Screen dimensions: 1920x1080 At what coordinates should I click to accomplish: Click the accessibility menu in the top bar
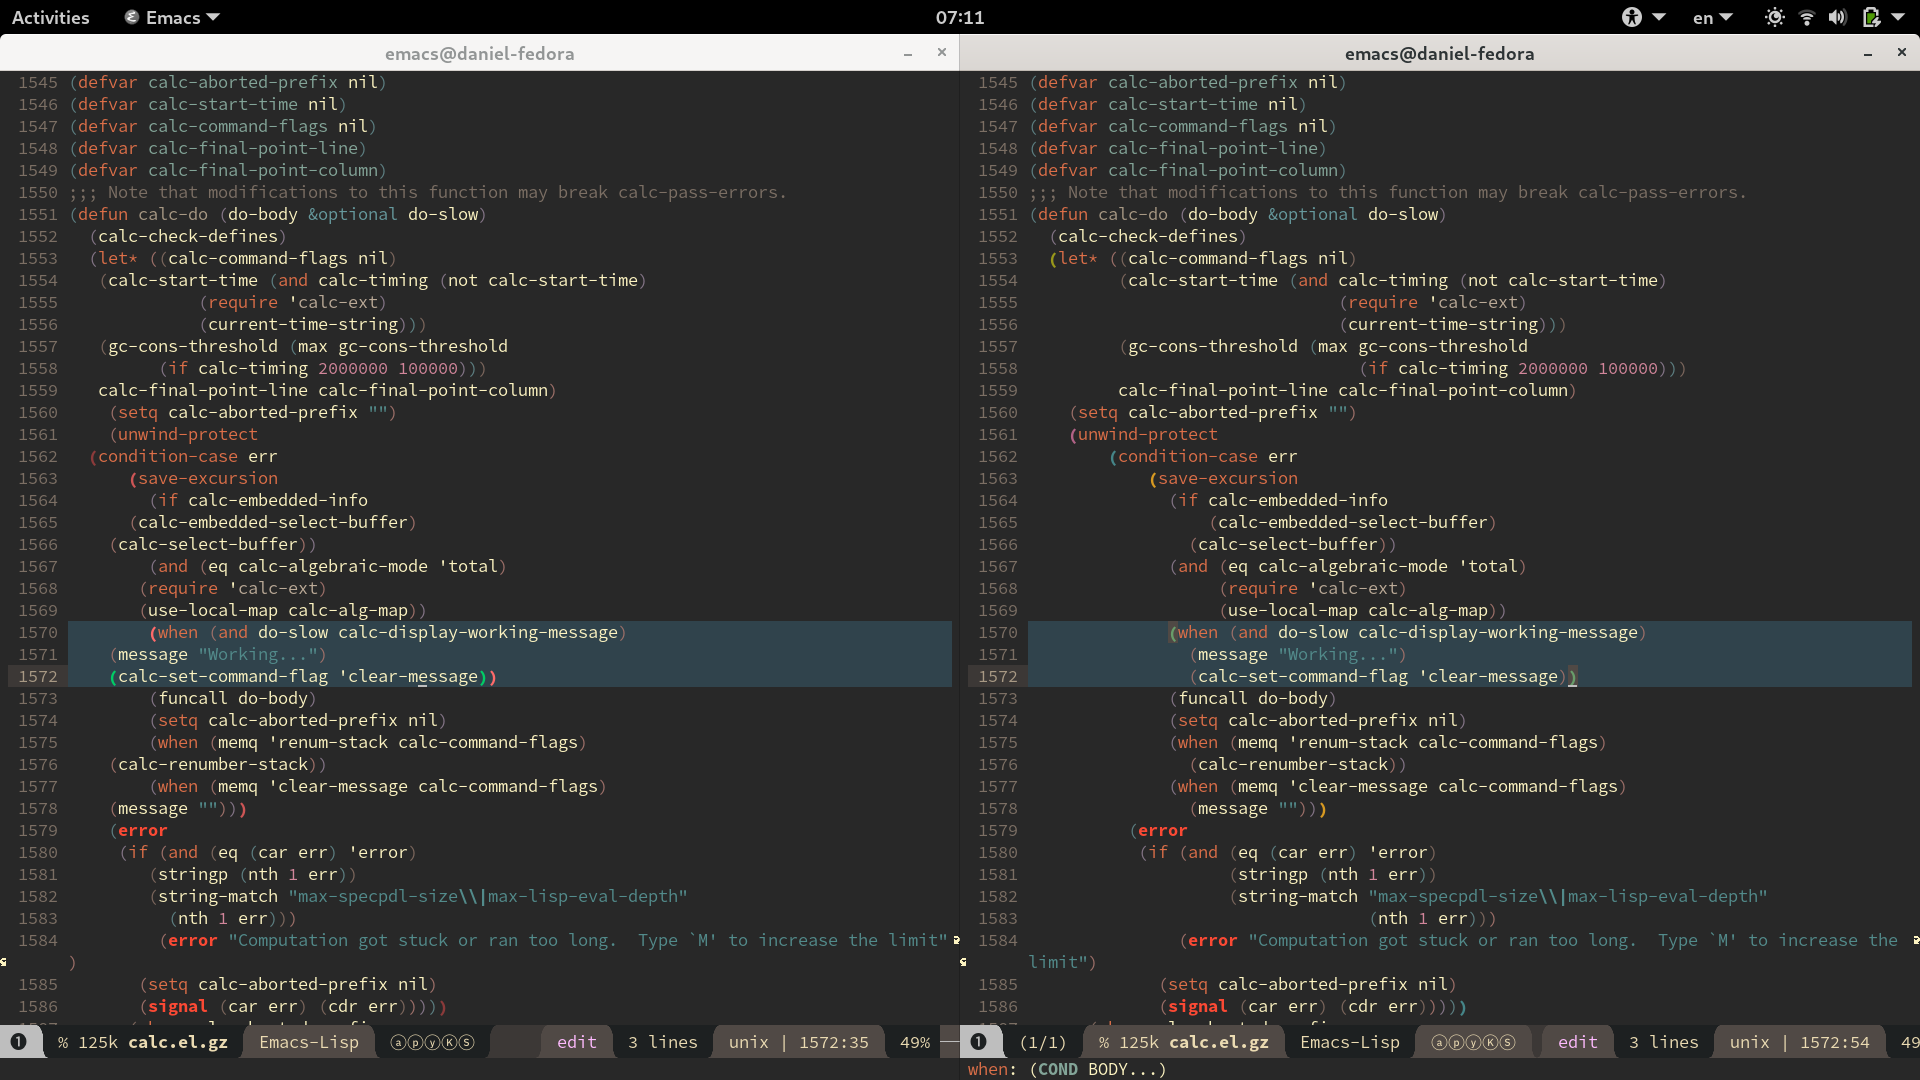tap(1640, 17)
